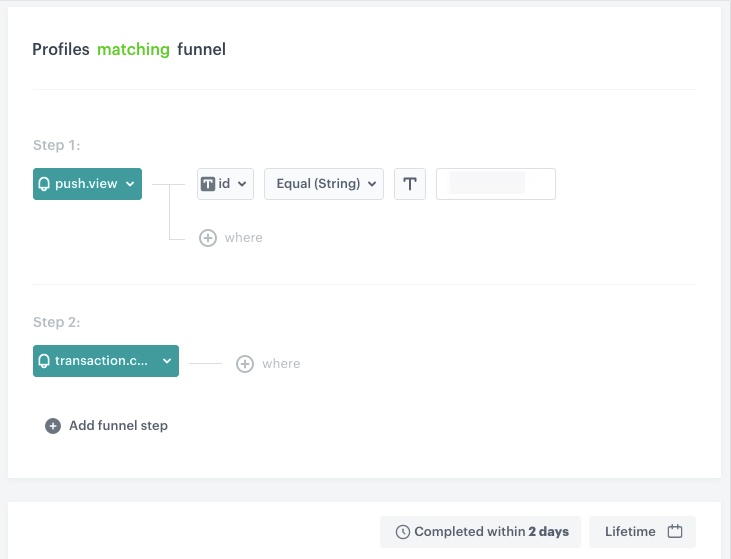Screen dimensions: 731x559
Task: Click the text-type icon beside id parameter
Action: point(208,184)
